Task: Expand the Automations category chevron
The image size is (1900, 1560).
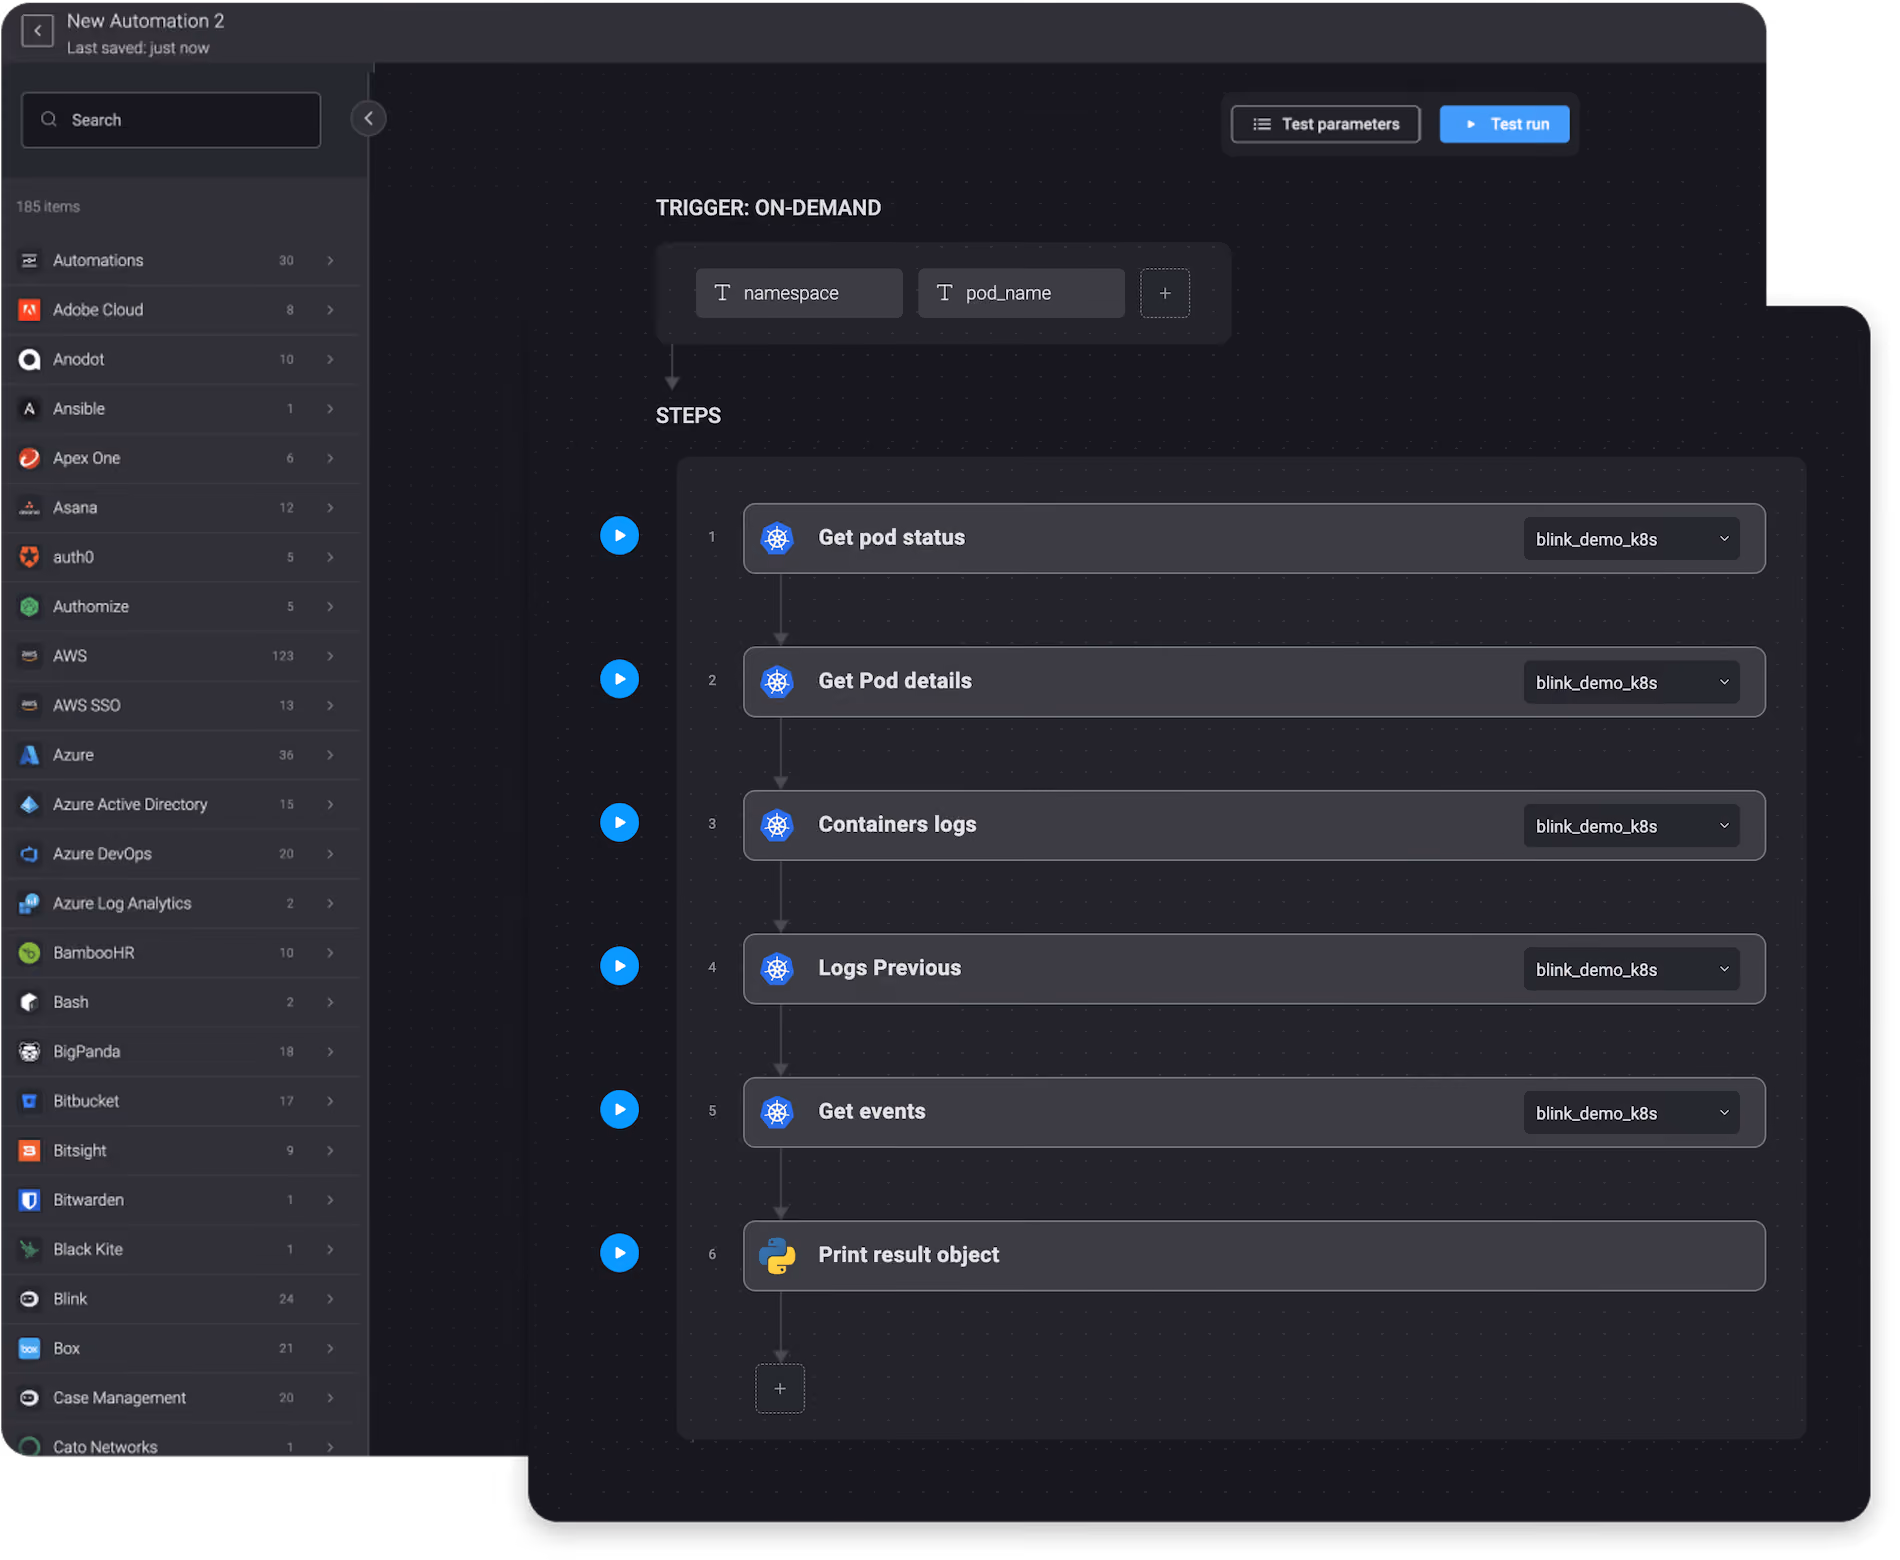Action: click(x=330, y=261)
